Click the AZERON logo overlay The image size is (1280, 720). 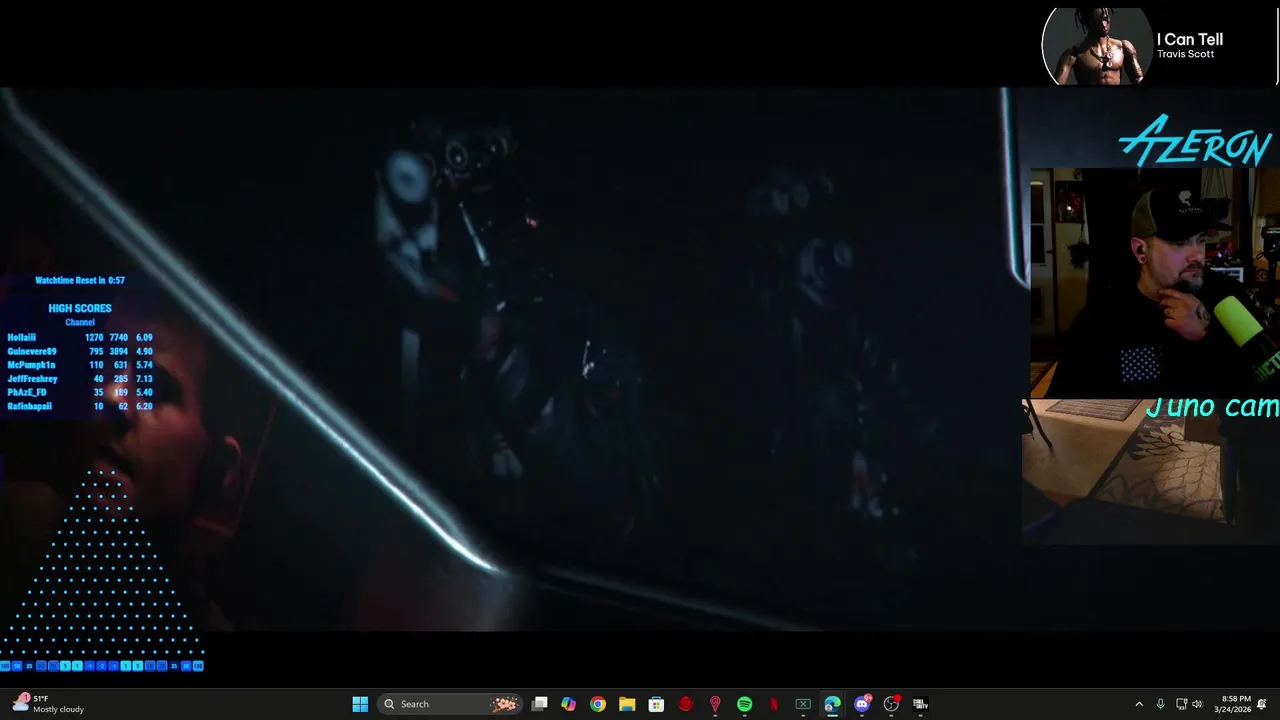[x=1195, y=140]
